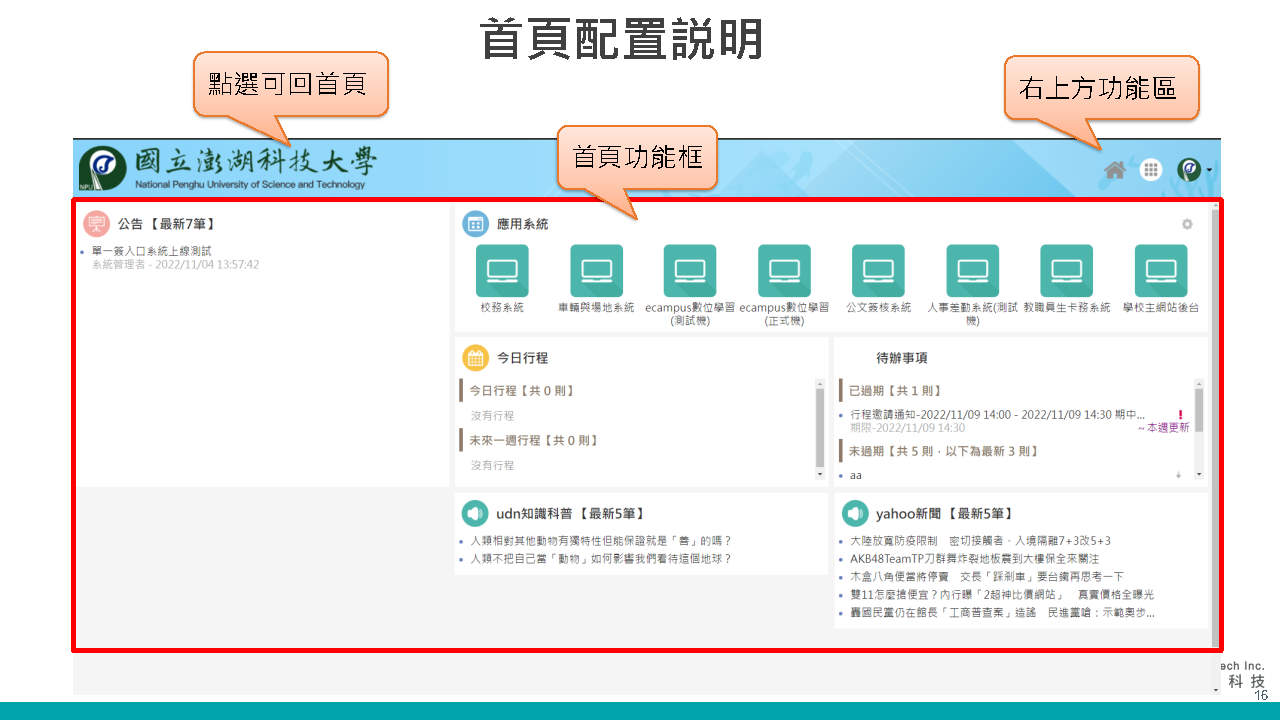
Task: Open the 行程邀請通知 overdue item
Action: pos(997,414)
